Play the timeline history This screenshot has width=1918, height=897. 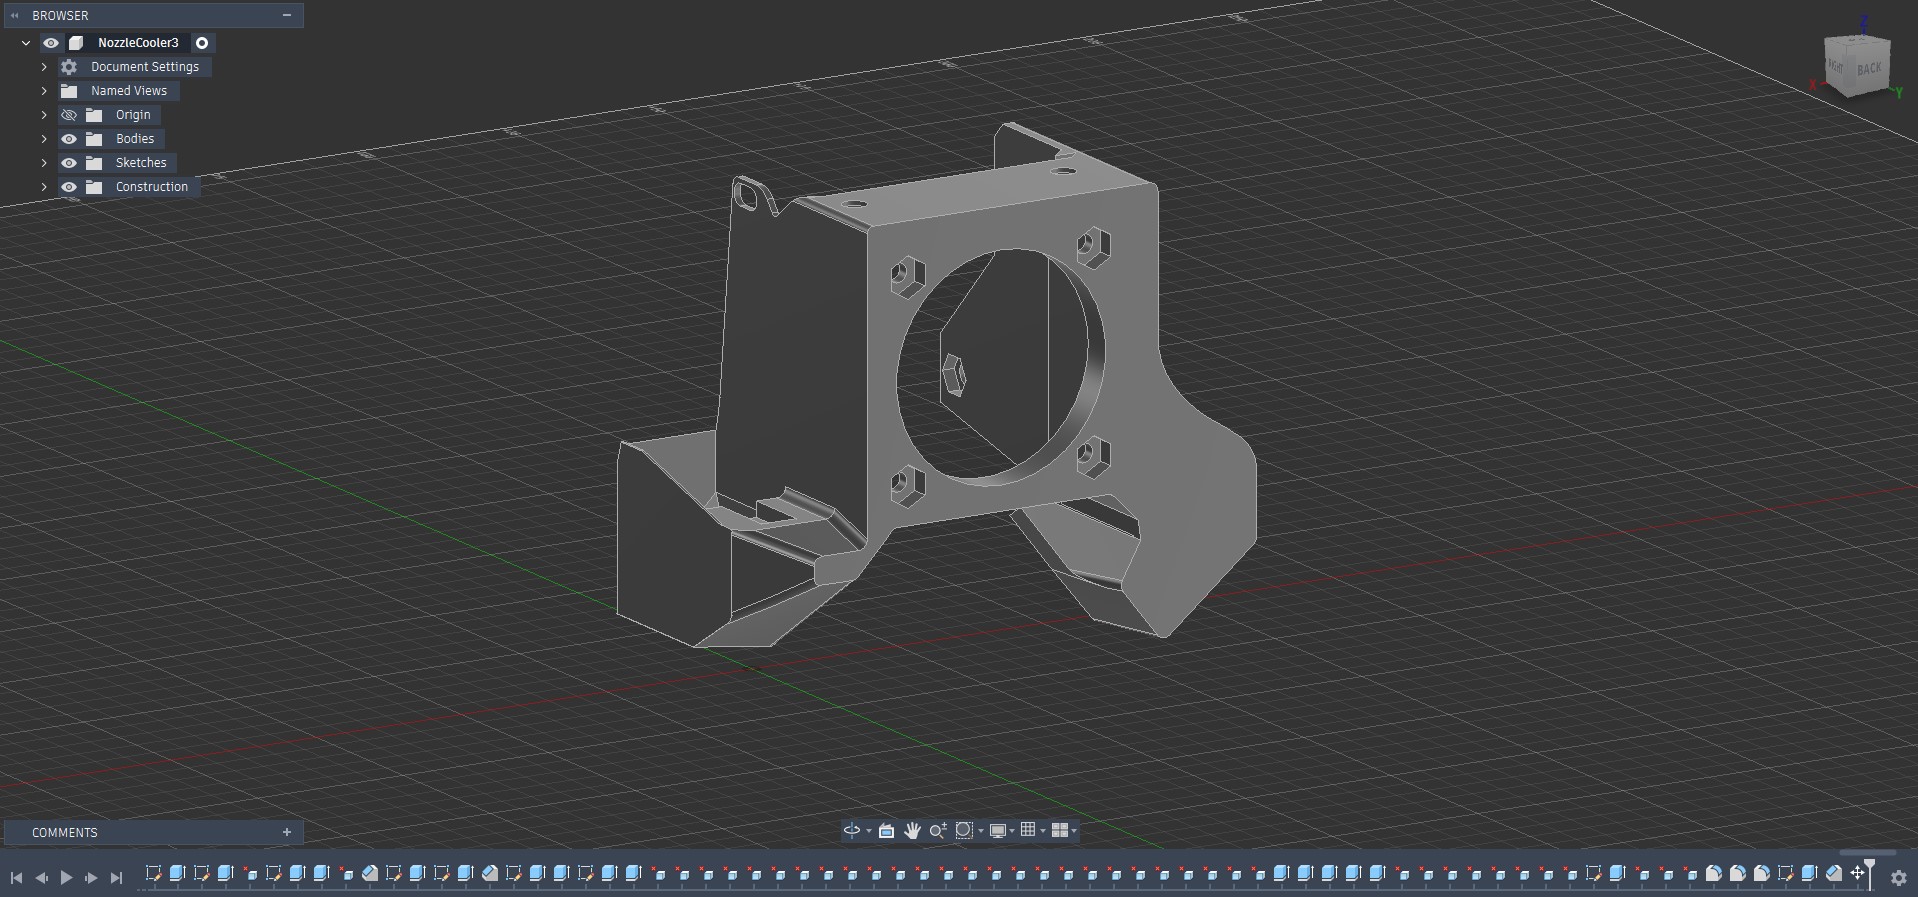66,877
